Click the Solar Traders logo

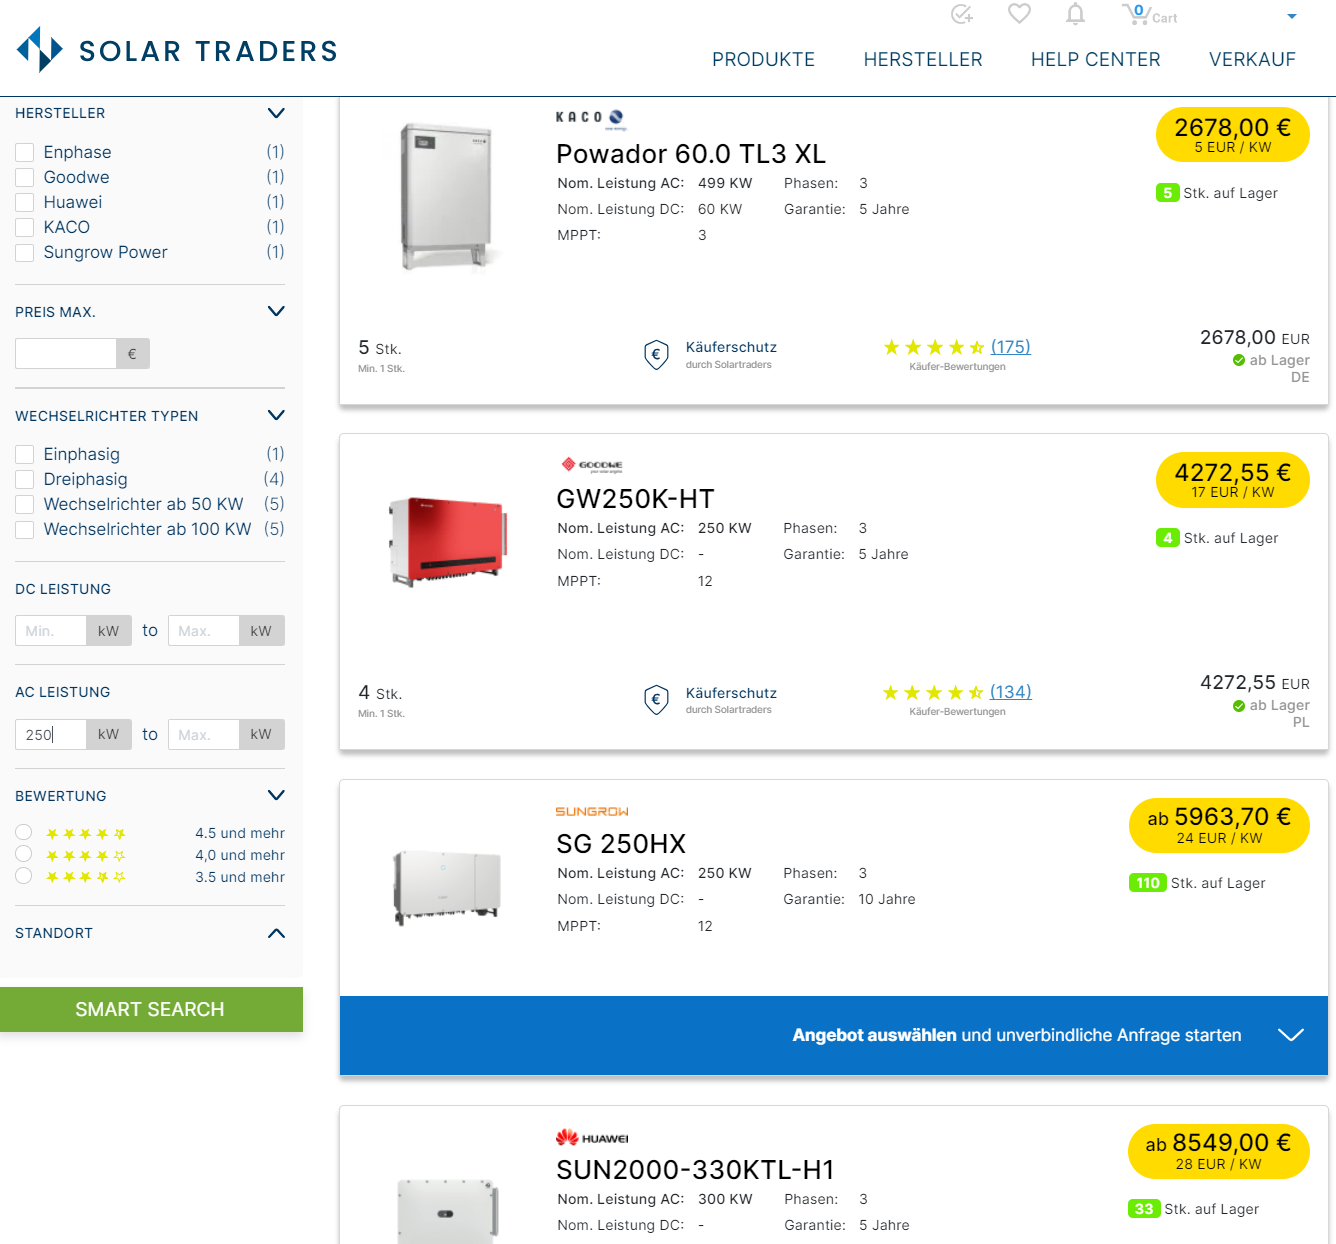coord(177,50)
